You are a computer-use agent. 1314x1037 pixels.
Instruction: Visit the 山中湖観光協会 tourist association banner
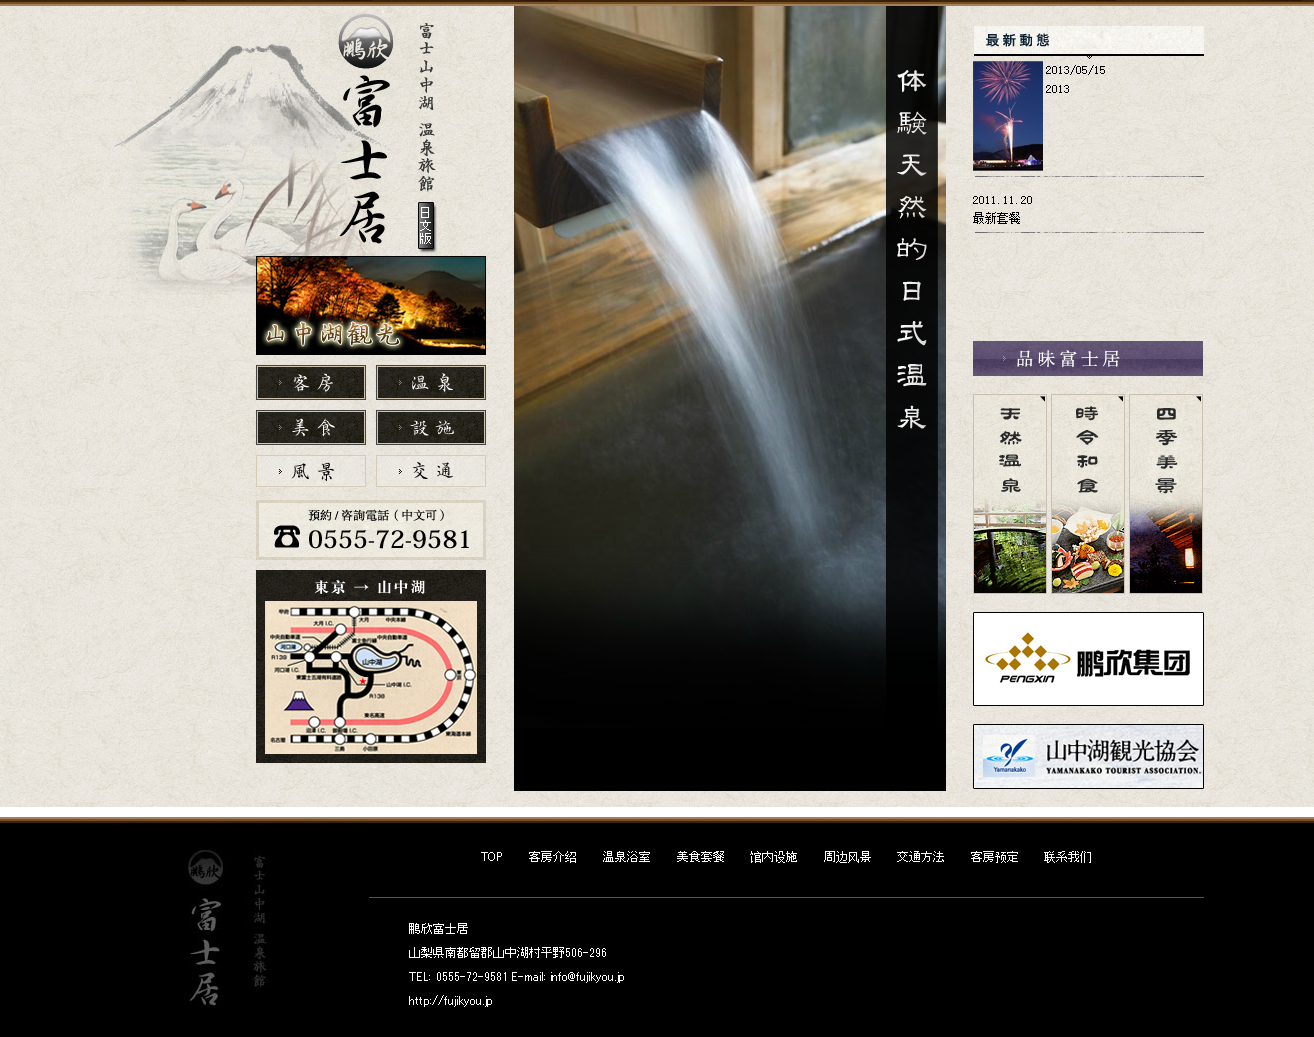click(x=1088, y=757)
